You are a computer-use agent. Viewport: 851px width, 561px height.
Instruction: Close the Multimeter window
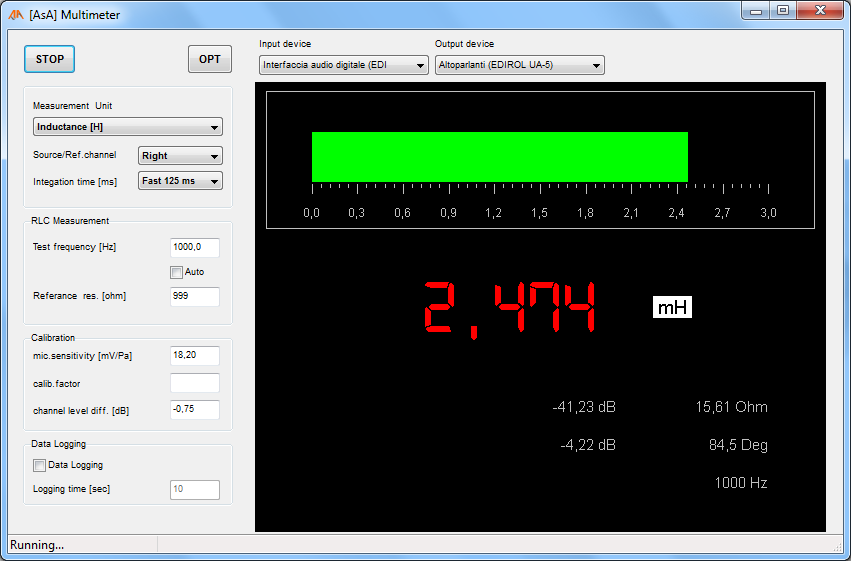pos(821,10)
